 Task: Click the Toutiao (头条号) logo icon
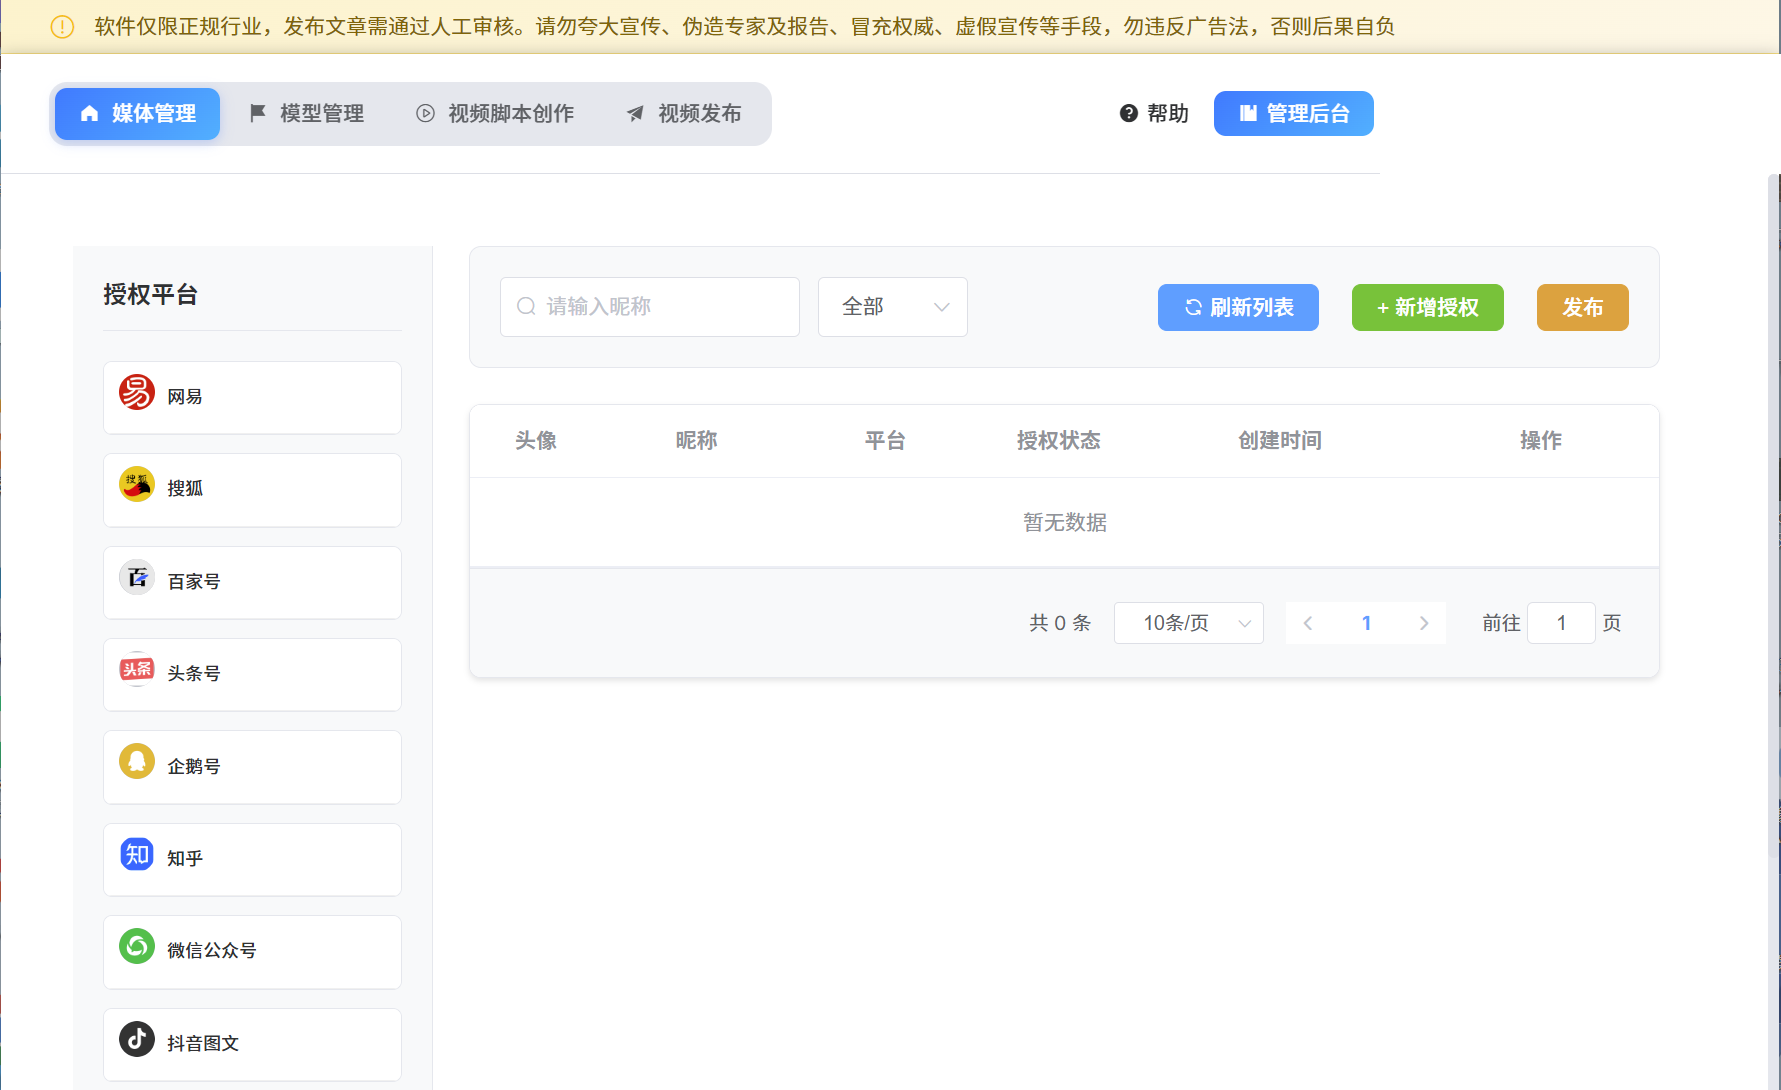click(137, 669)
